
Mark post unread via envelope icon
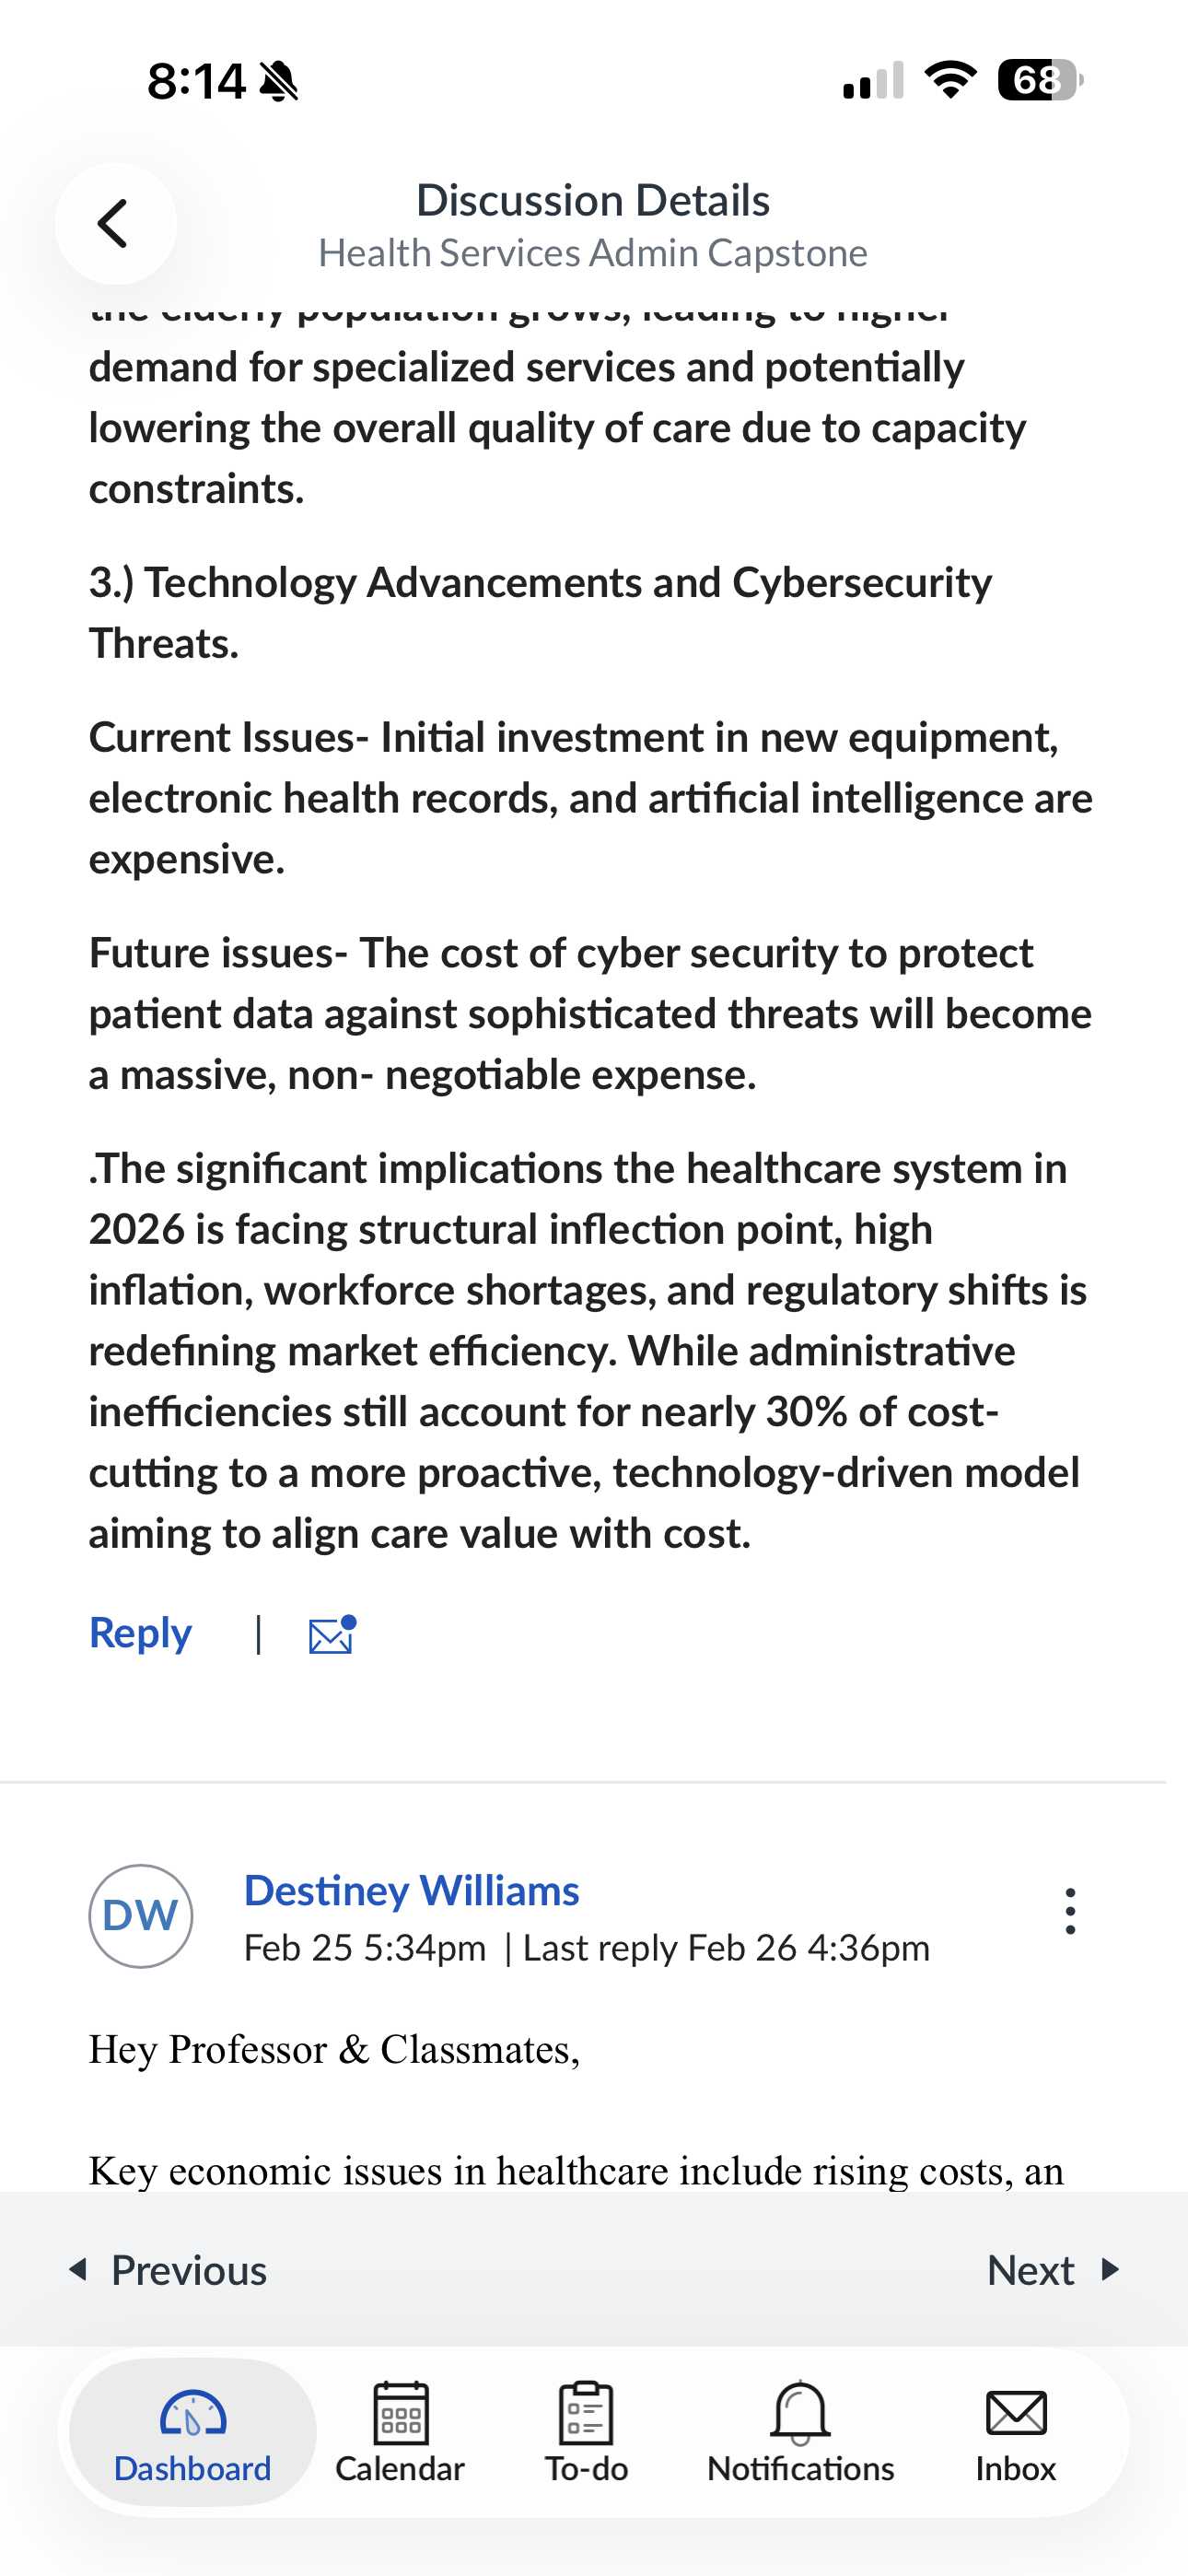click(332, 1634)
